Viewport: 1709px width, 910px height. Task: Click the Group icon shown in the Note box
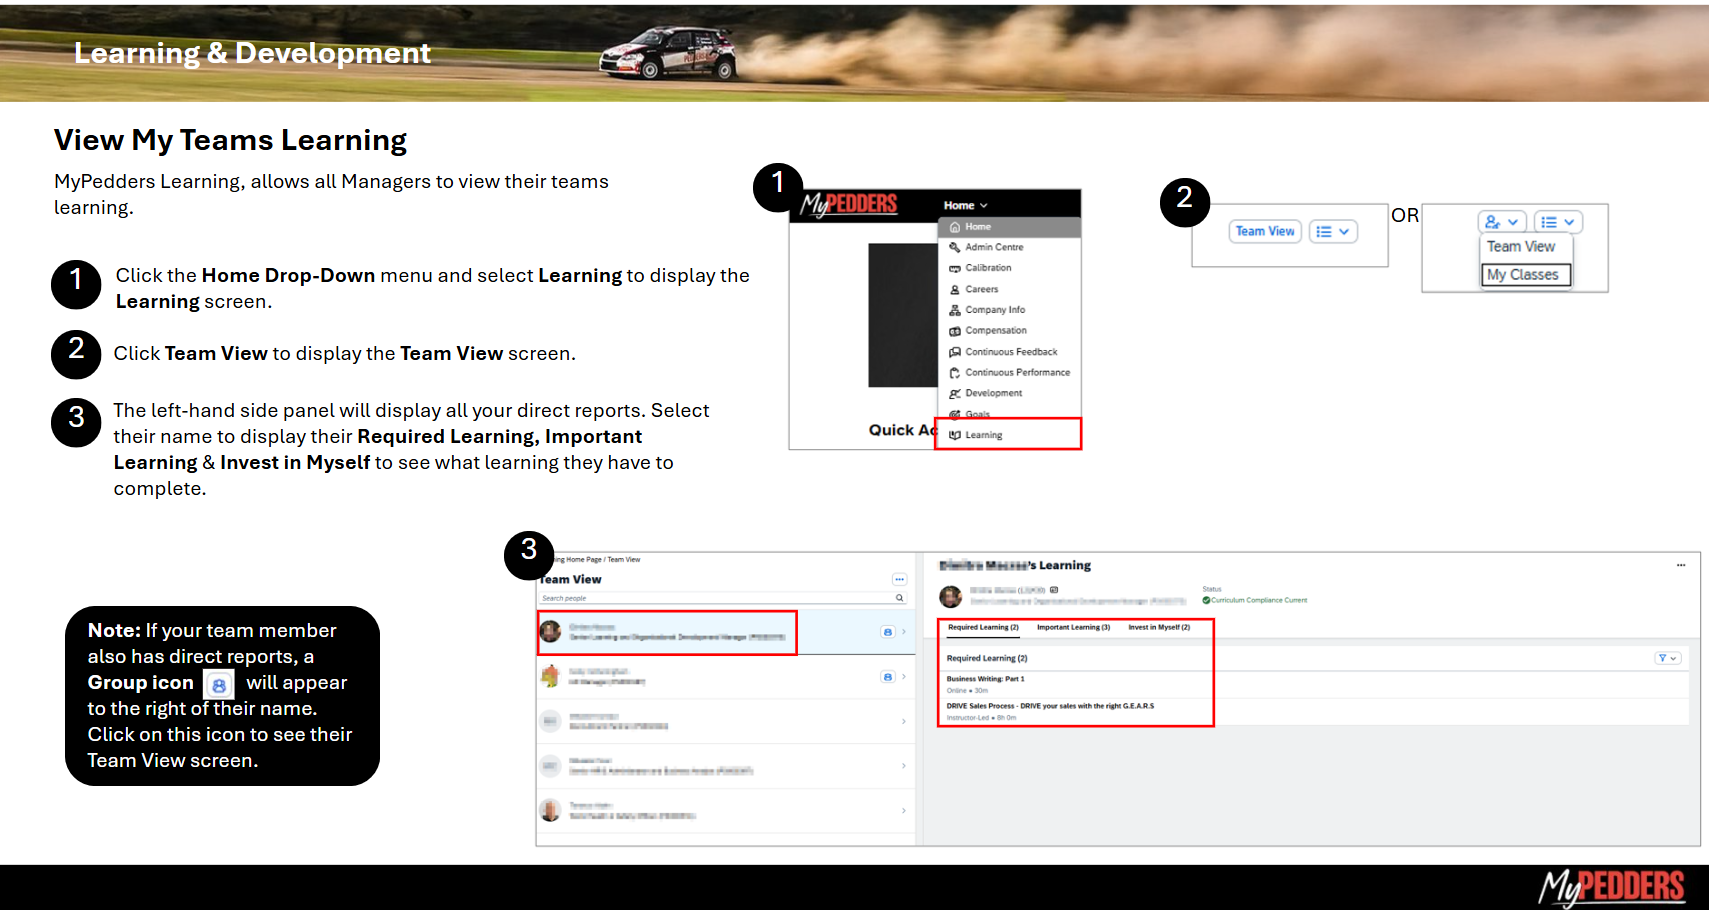click(219, 685)
